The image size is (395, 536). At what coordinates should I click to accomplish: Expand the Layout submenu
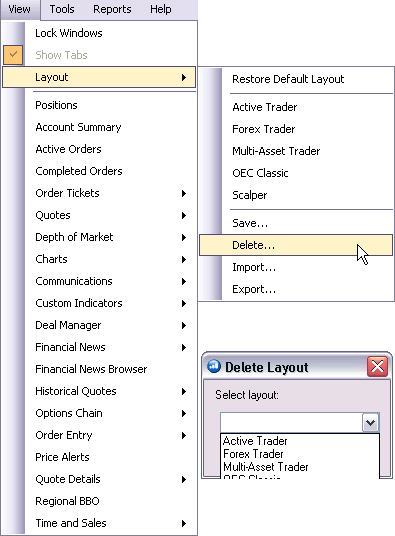click(x=99, y=77)
